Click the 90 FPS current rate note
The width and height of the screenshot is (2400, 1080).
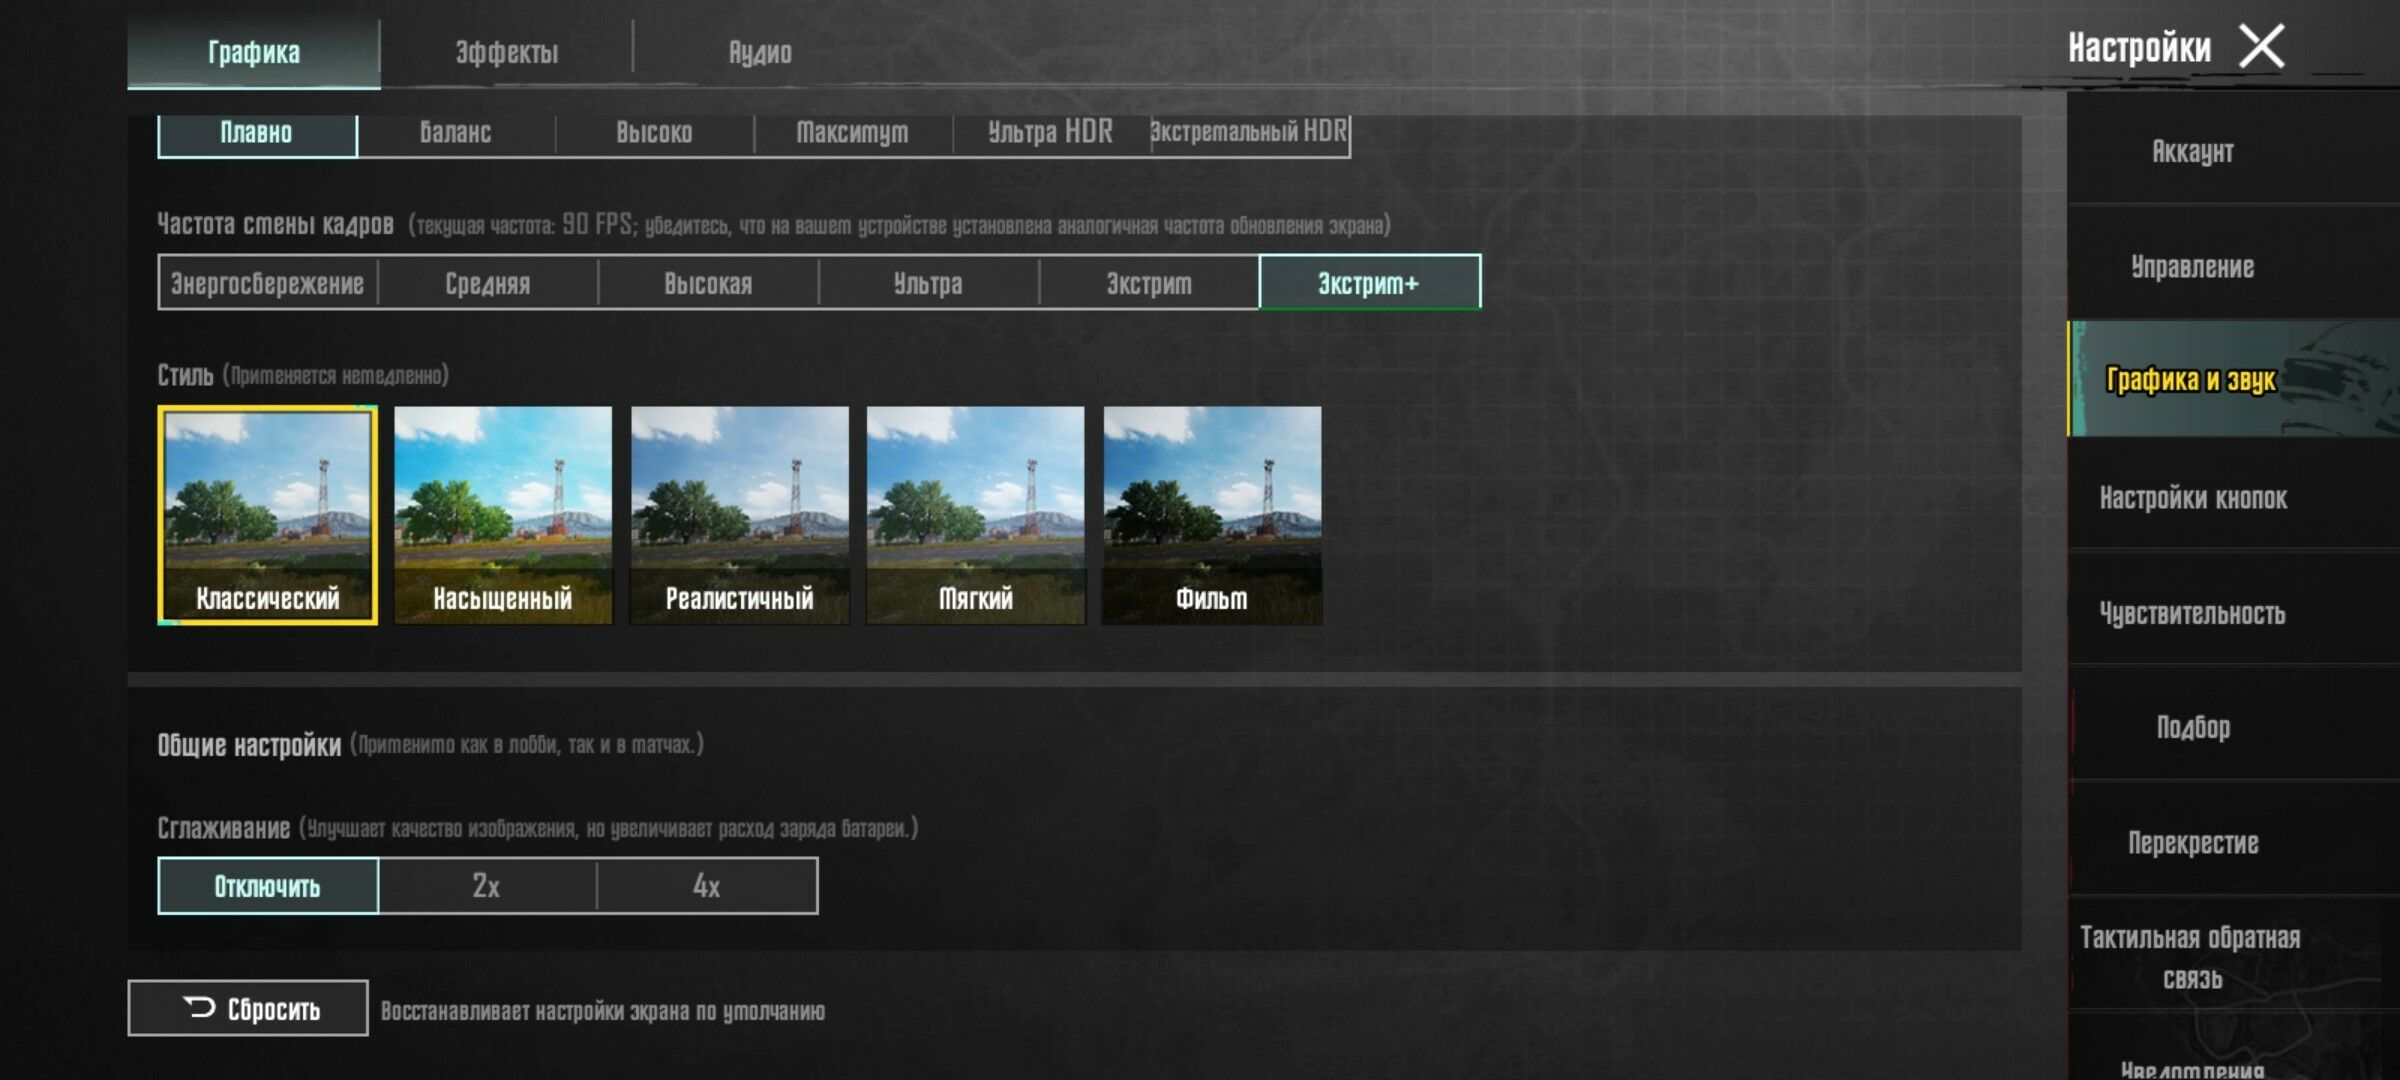tap(899, 225)
